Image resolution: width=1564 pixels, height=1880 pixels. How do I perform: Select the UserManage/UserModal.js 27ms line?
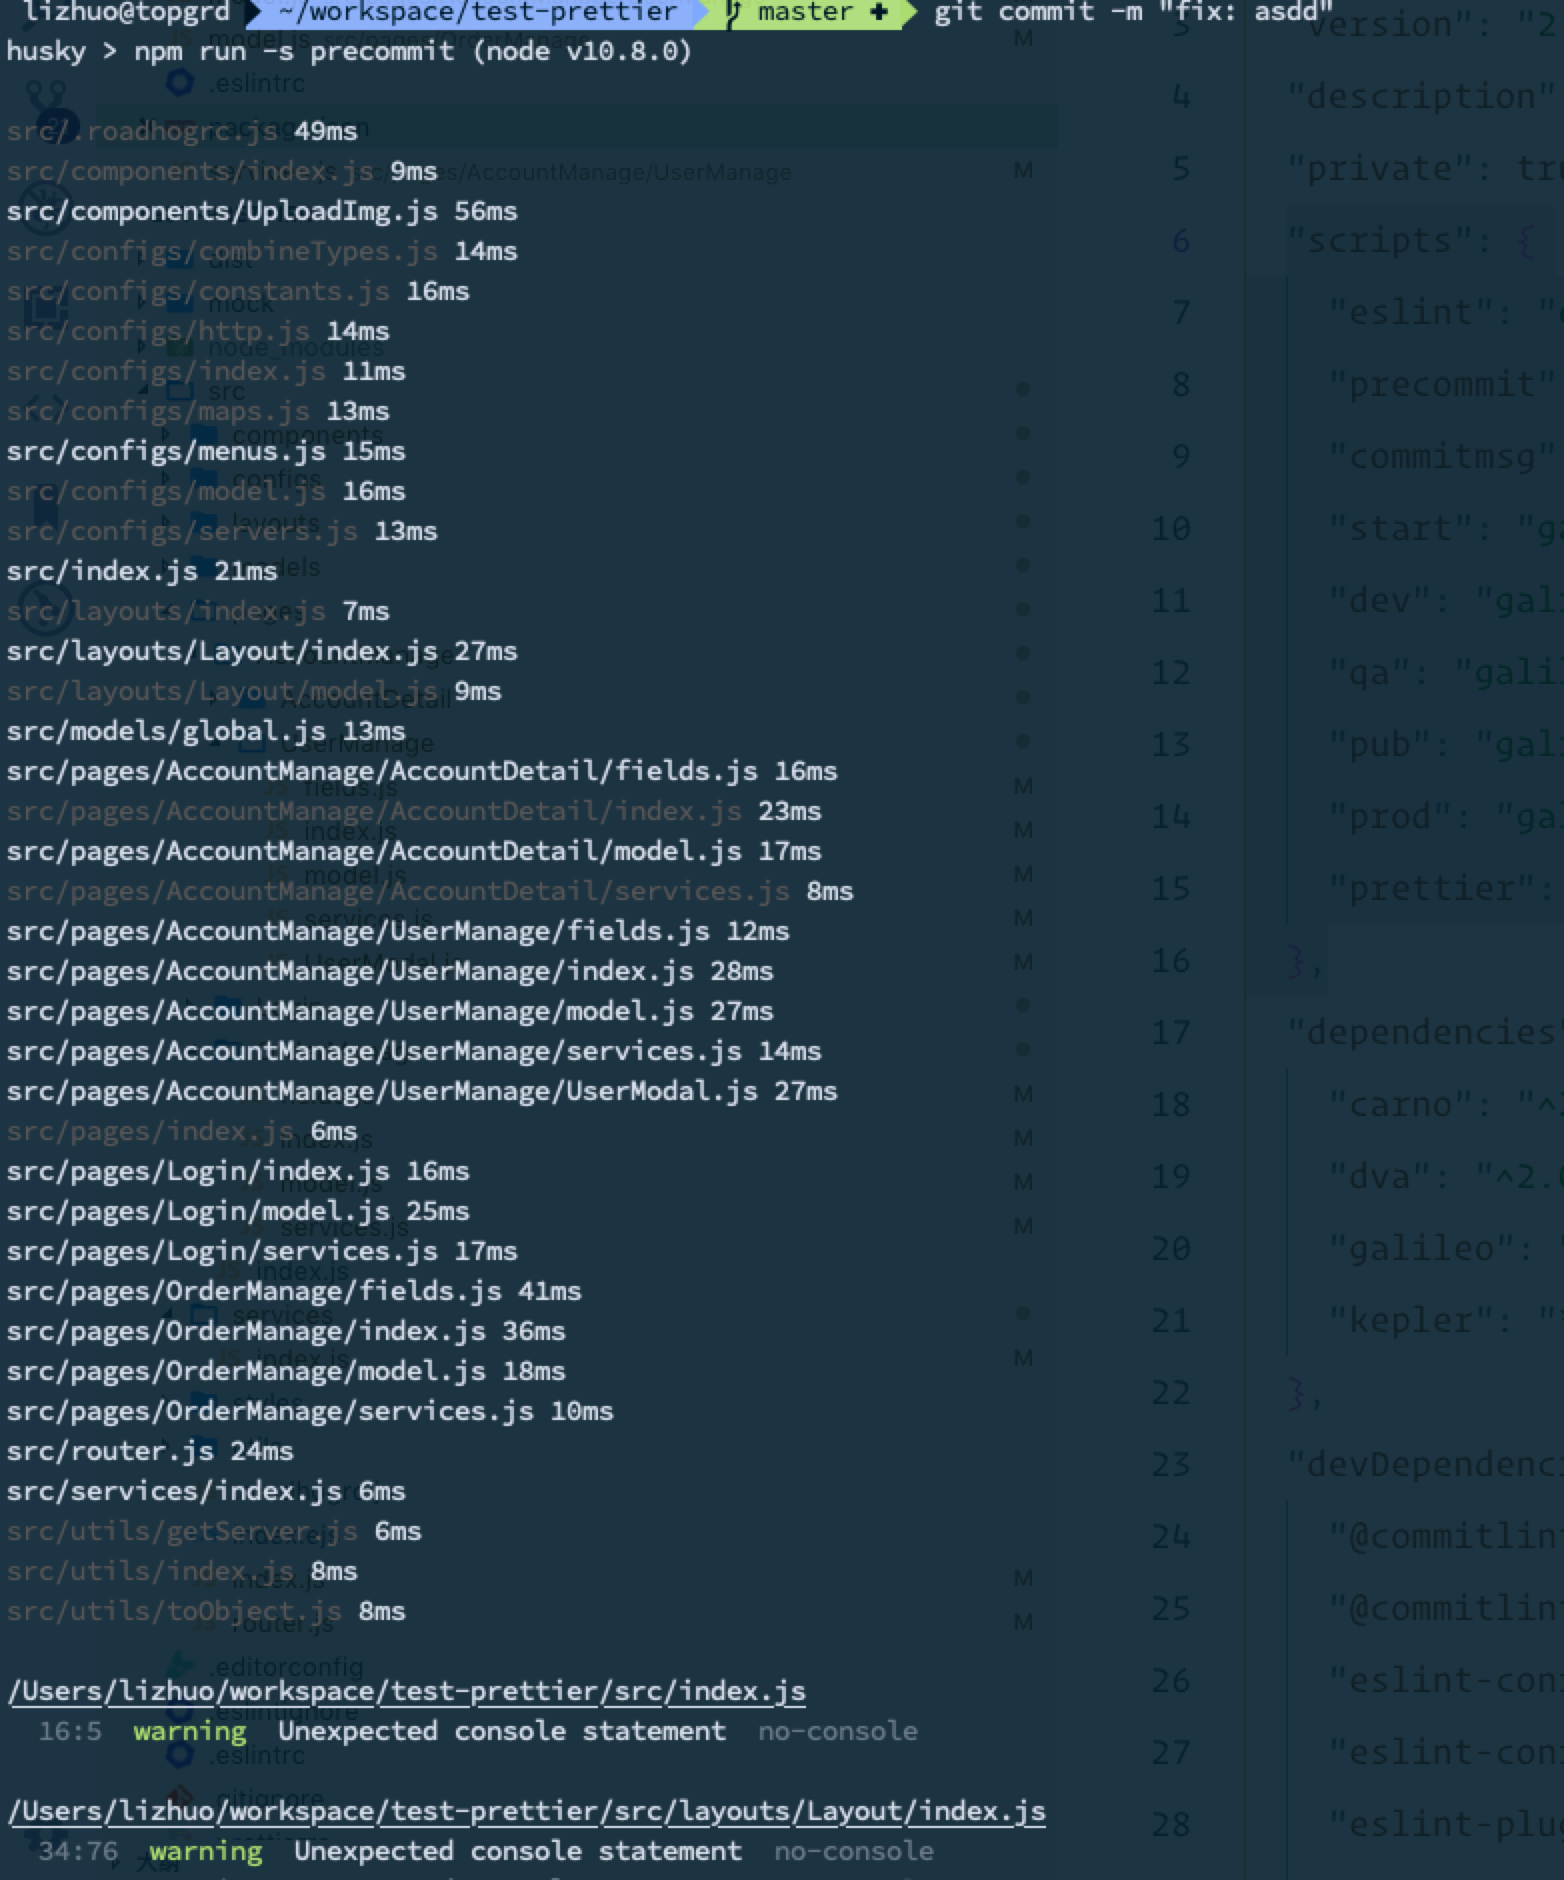[422, 1091]
